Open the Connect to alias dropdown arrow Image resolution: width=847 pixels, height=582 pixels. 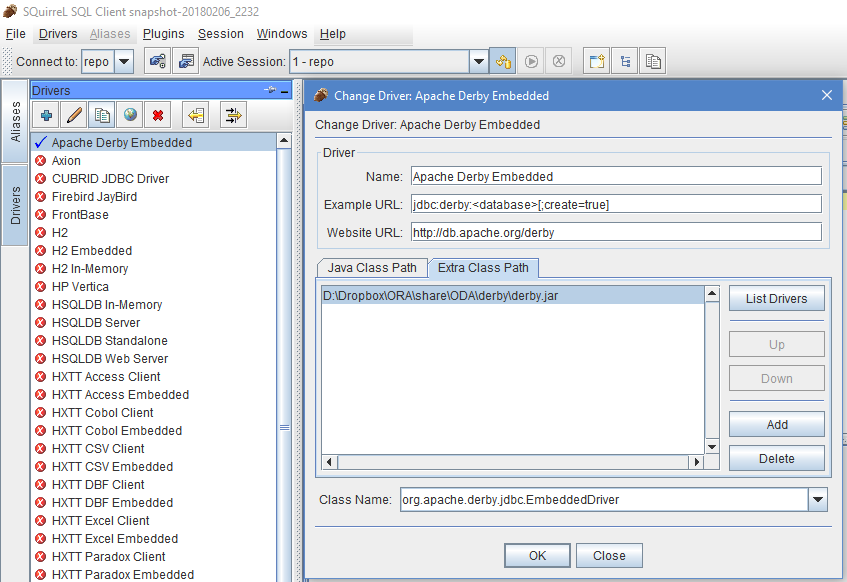point(124,62)
